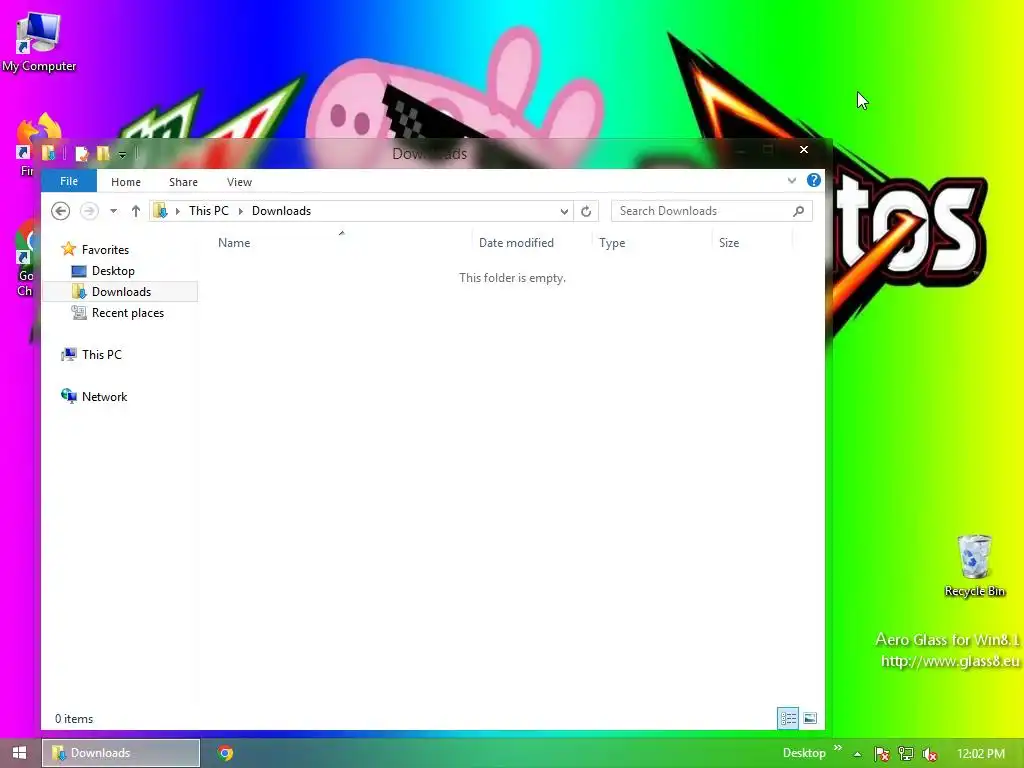
Task: Select This PC in the navigation pane
Action: (101, 355)
